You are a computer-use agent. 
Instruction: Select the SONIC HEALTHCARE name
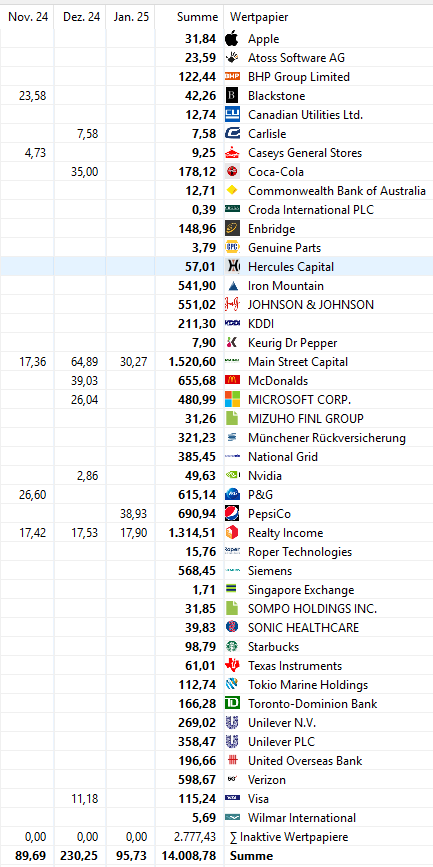click(304, 628)
